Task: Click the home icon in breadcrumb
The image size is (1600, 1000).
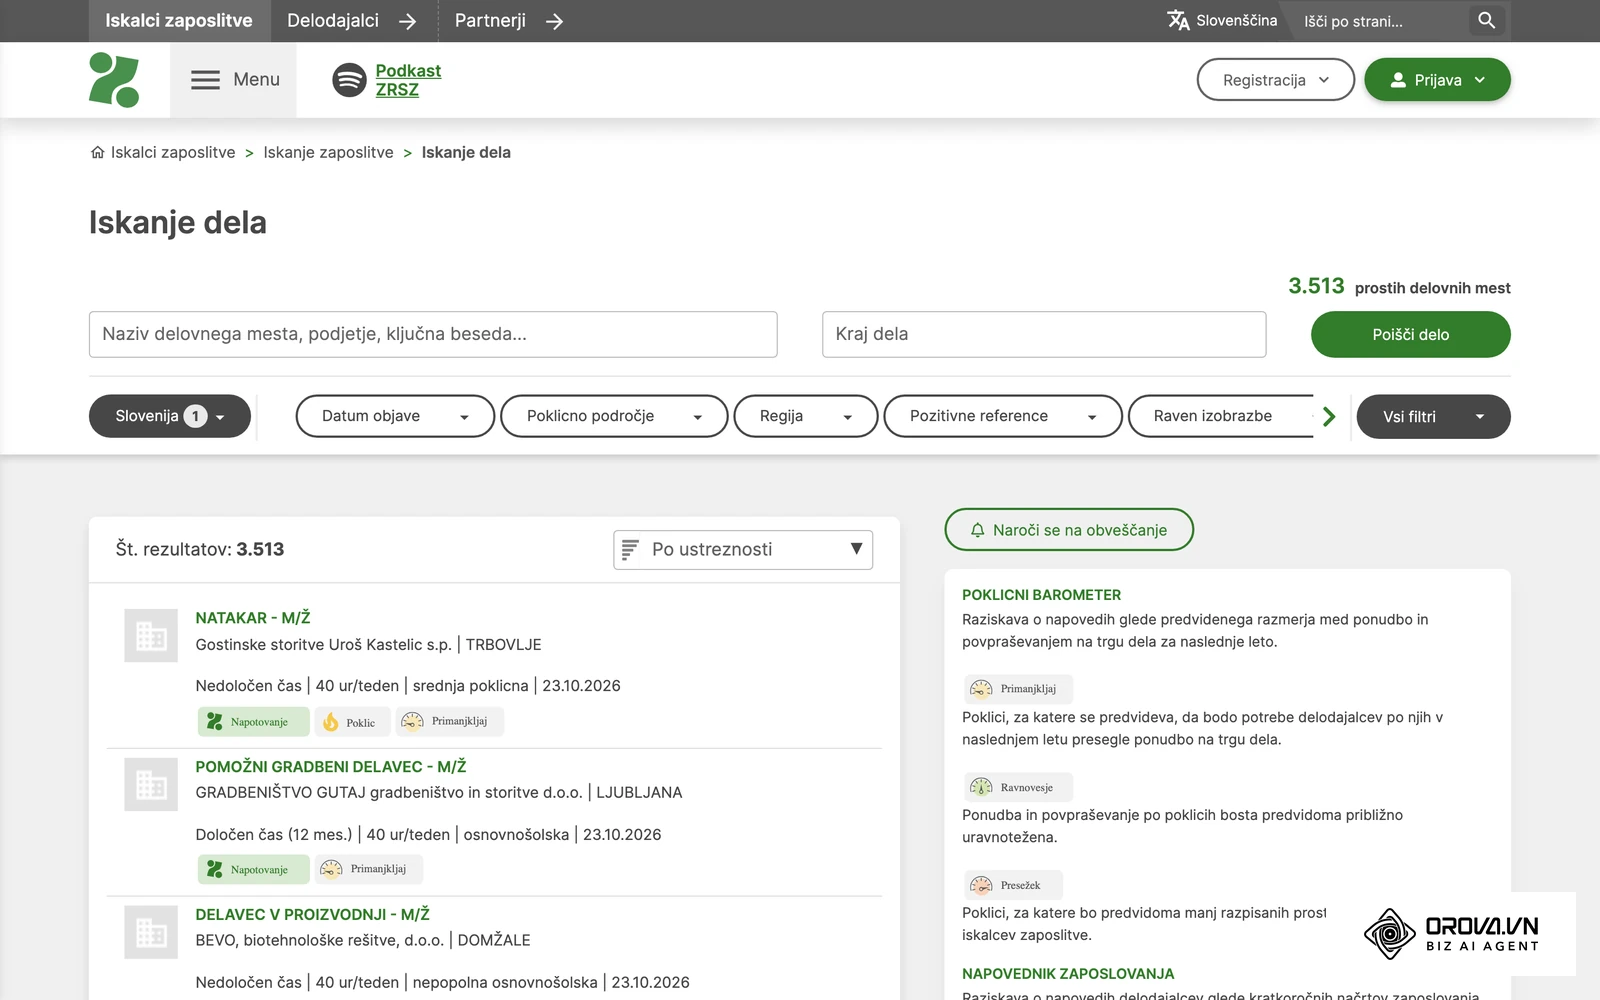Action: coord(97,152)
